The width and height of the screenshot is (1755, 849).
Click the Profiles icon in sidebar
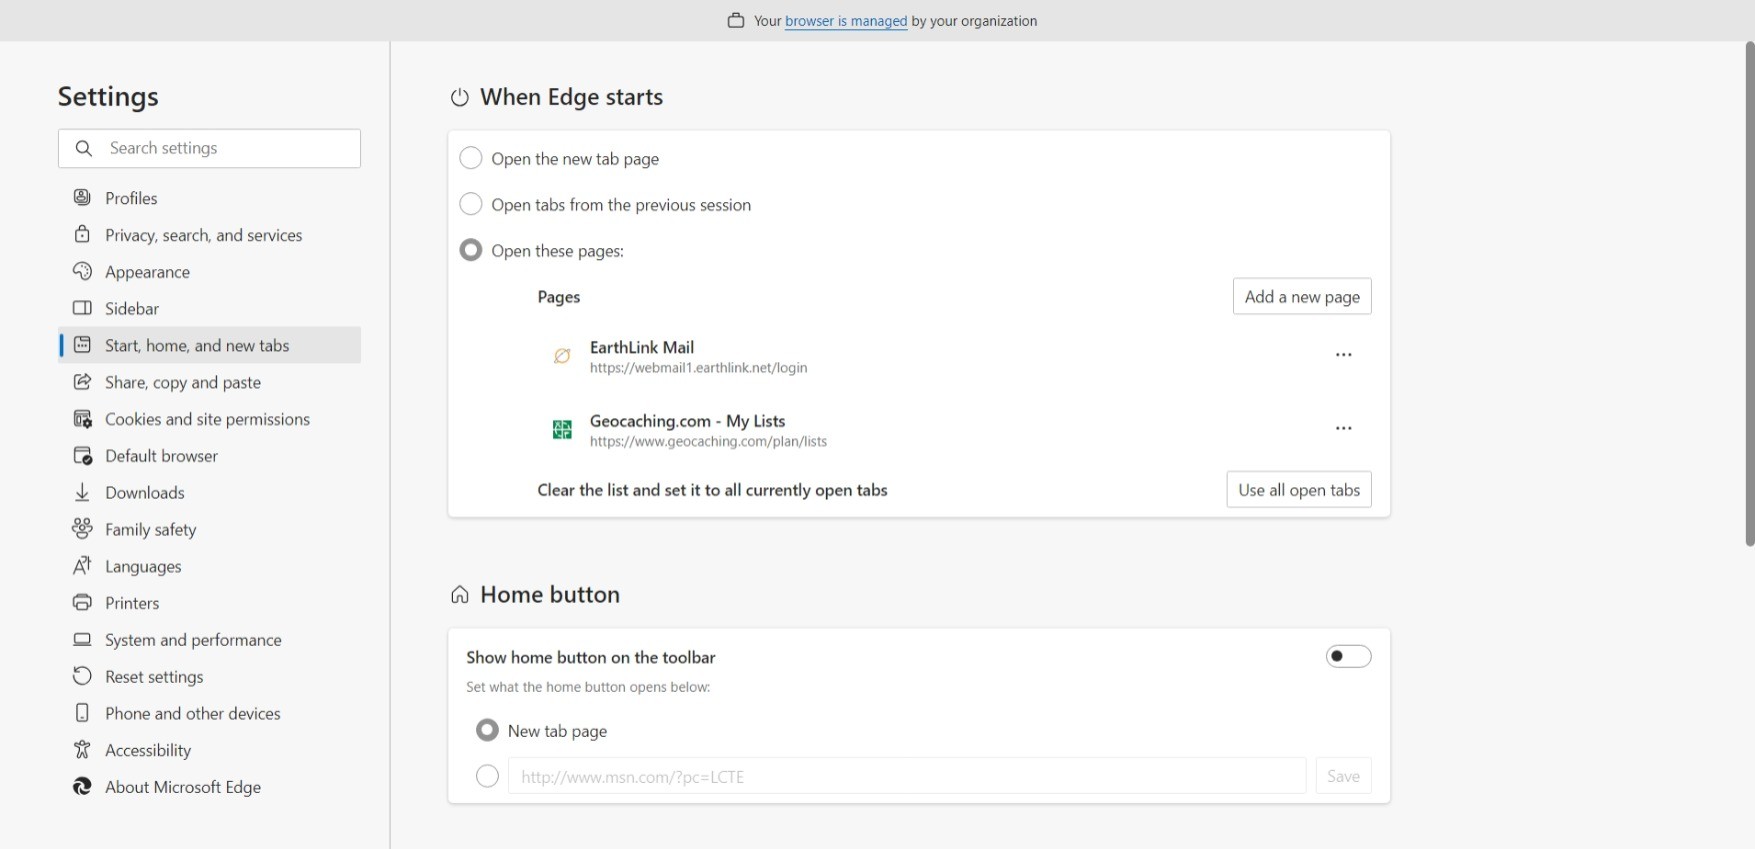click(82, 197)
